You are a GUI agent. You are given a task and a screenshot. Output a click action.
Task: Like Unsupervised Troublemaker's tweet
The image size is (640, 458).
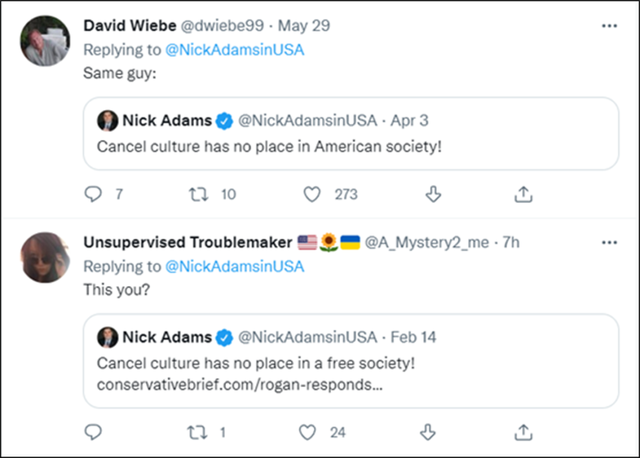[x=312, y=432]
